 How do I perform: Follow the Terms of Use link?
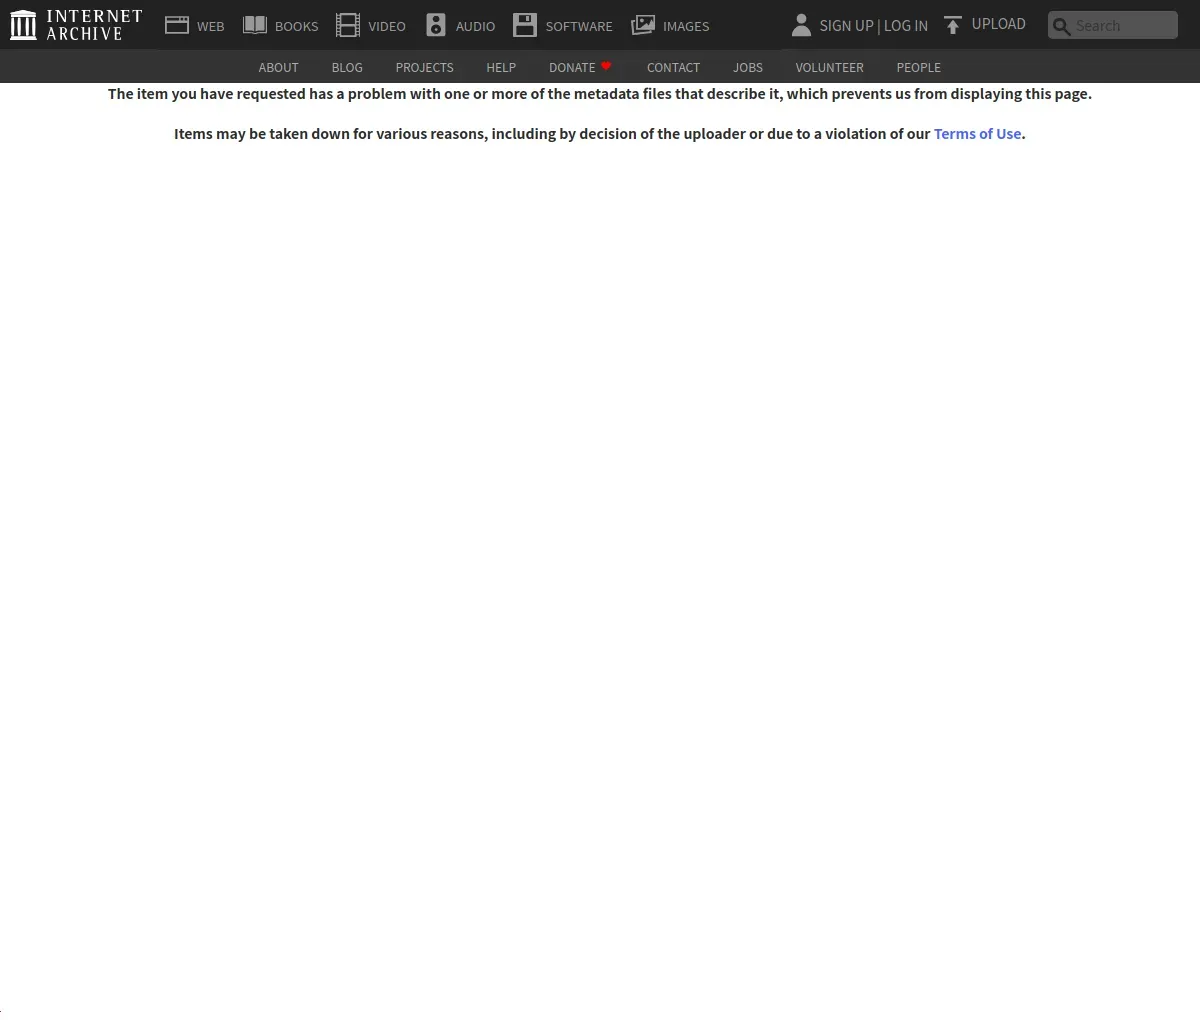pos(977,134)
